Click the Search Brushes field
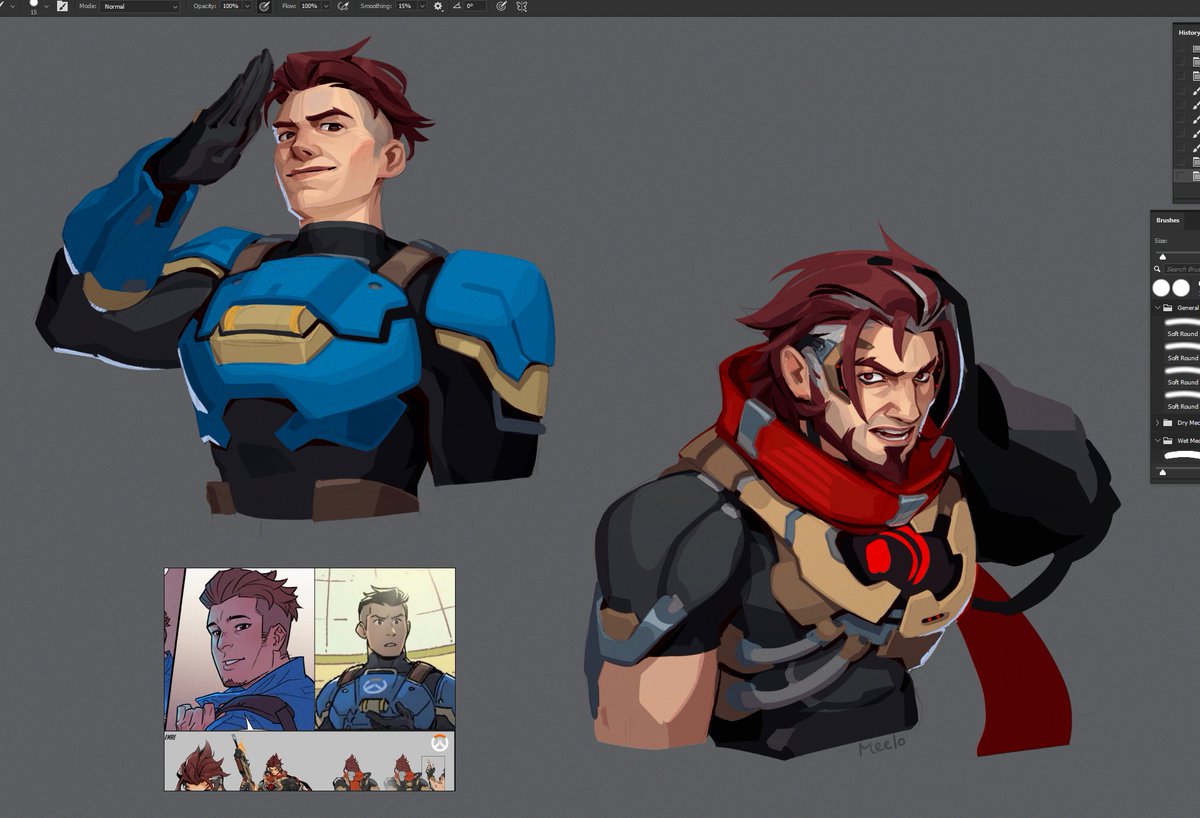 1182,269
